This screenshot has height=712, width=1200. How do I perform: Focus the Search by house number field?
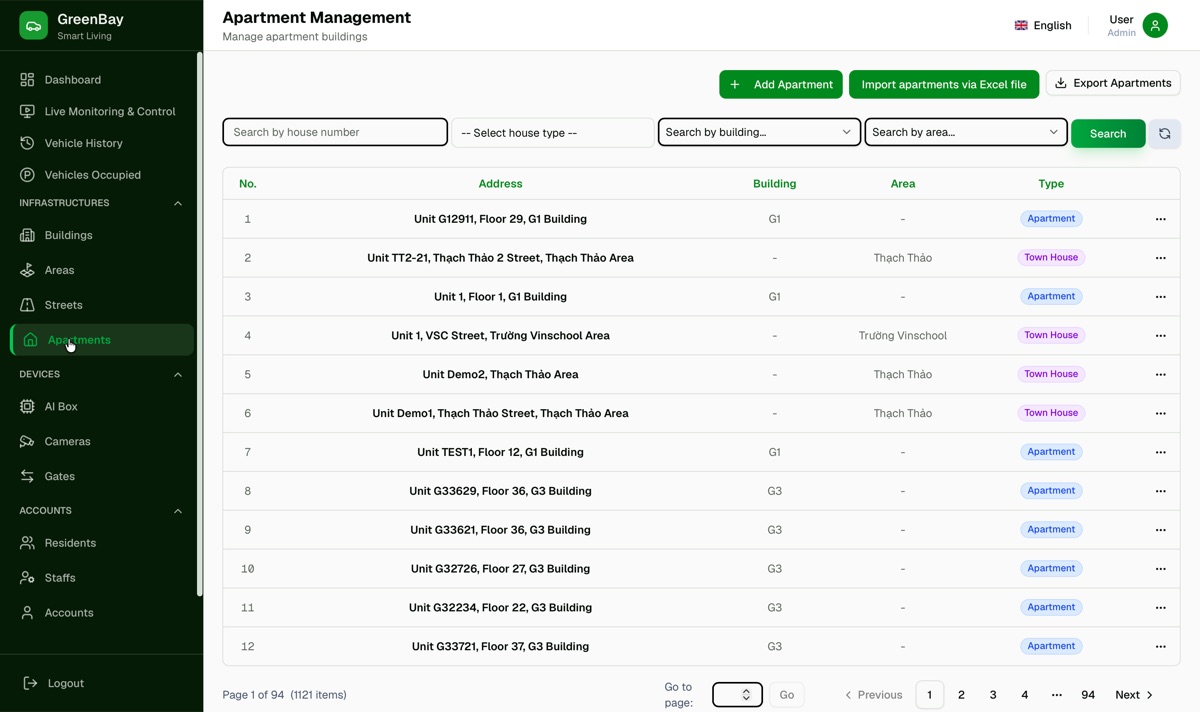[x=335, y=132]
